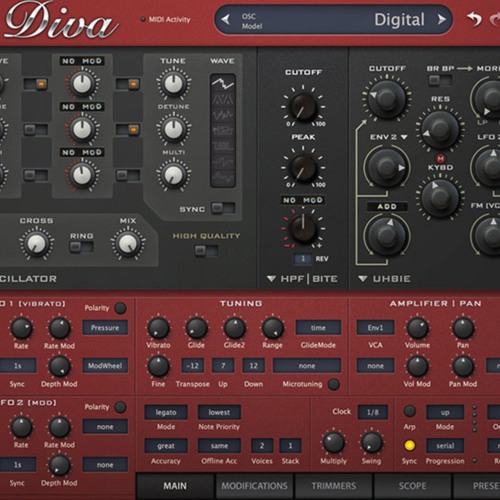Click the DETUNE knob
Viewport: 500px width, 500px height.
pyautogui.click(x=173, y=129)
